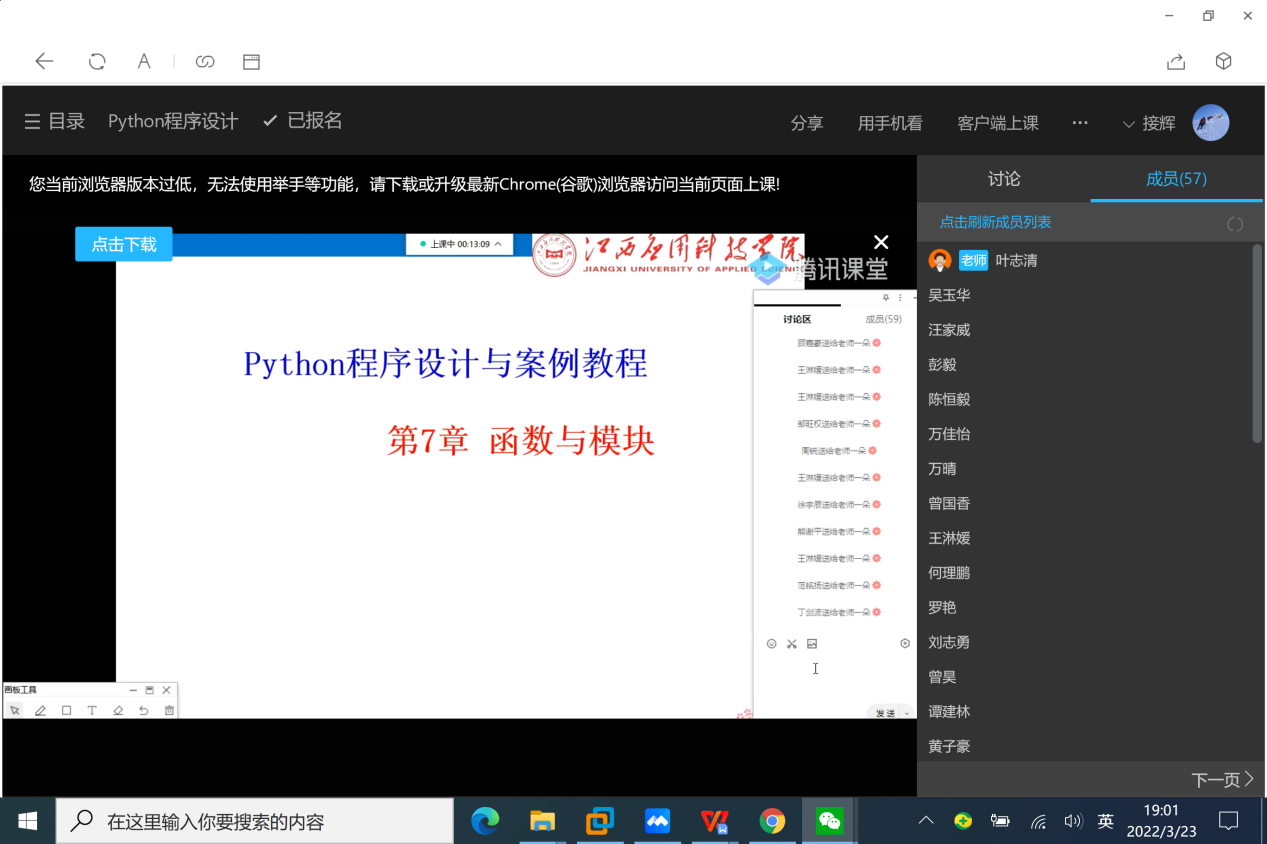Go to 下一页 of the member list
The image size is (1267, 844).
point(1222,779)
